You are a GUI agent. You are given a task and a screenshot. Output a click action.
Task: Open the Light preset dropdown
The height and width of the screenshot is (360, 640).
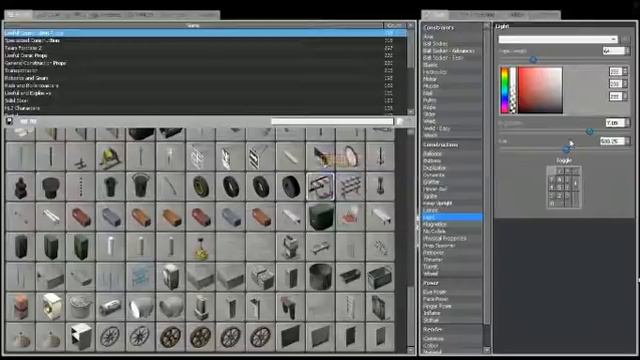pyautogui.click(x=558, y=39)
